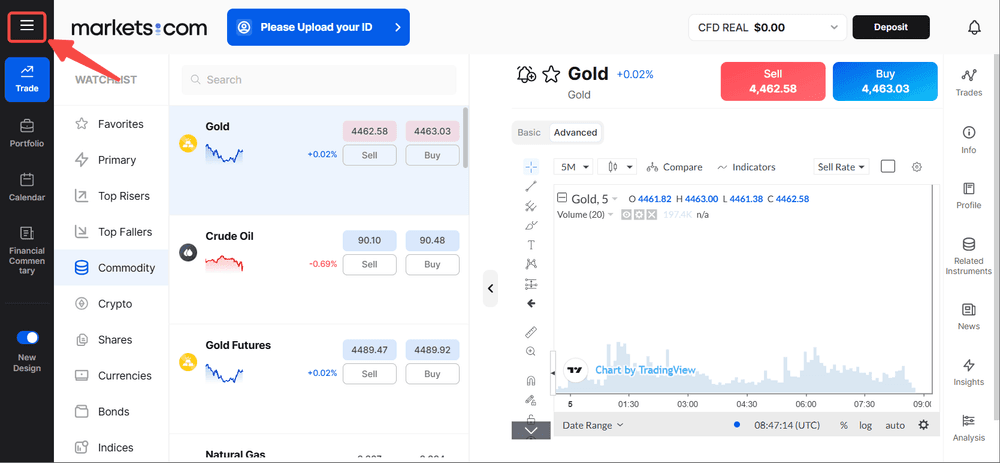This screenshot has width=1000, height=463.
Task: Set a price alert for Gold
Action: click(x=526, y=75)
